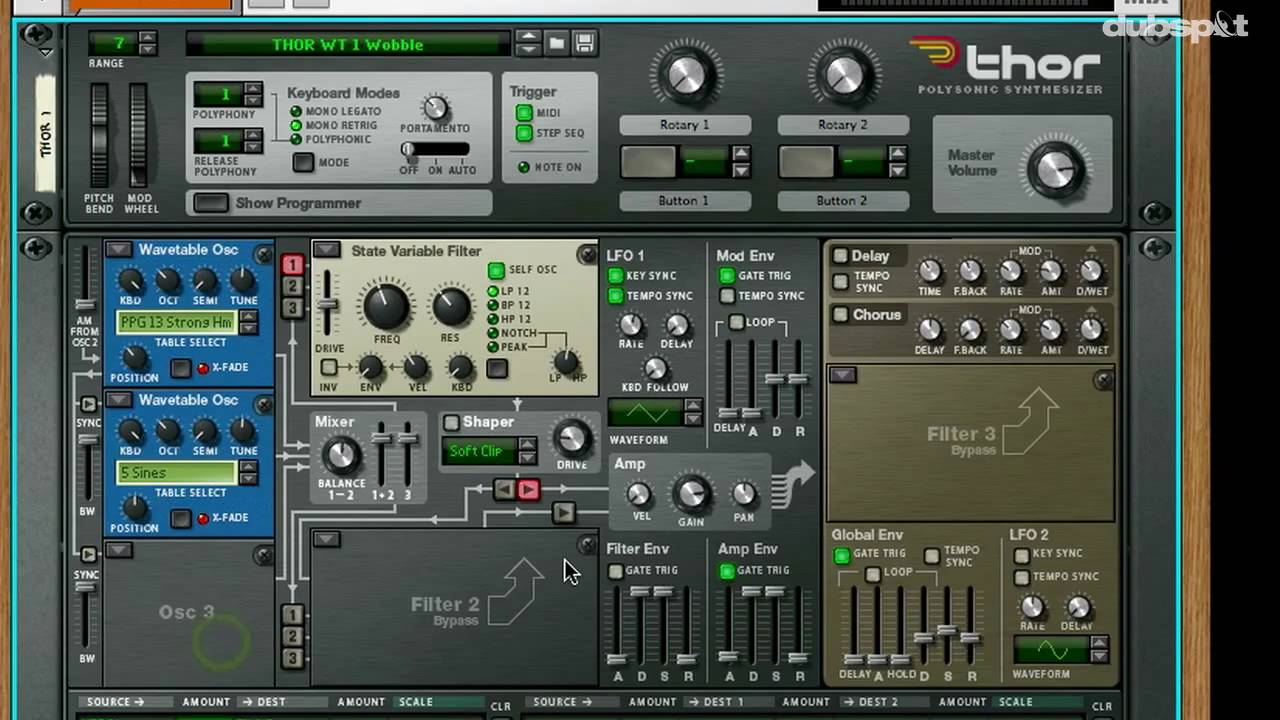Adjust filter ENV knob
This screenshot has height=720, width=1280.
pyautogui.click(x=370, y=367)
